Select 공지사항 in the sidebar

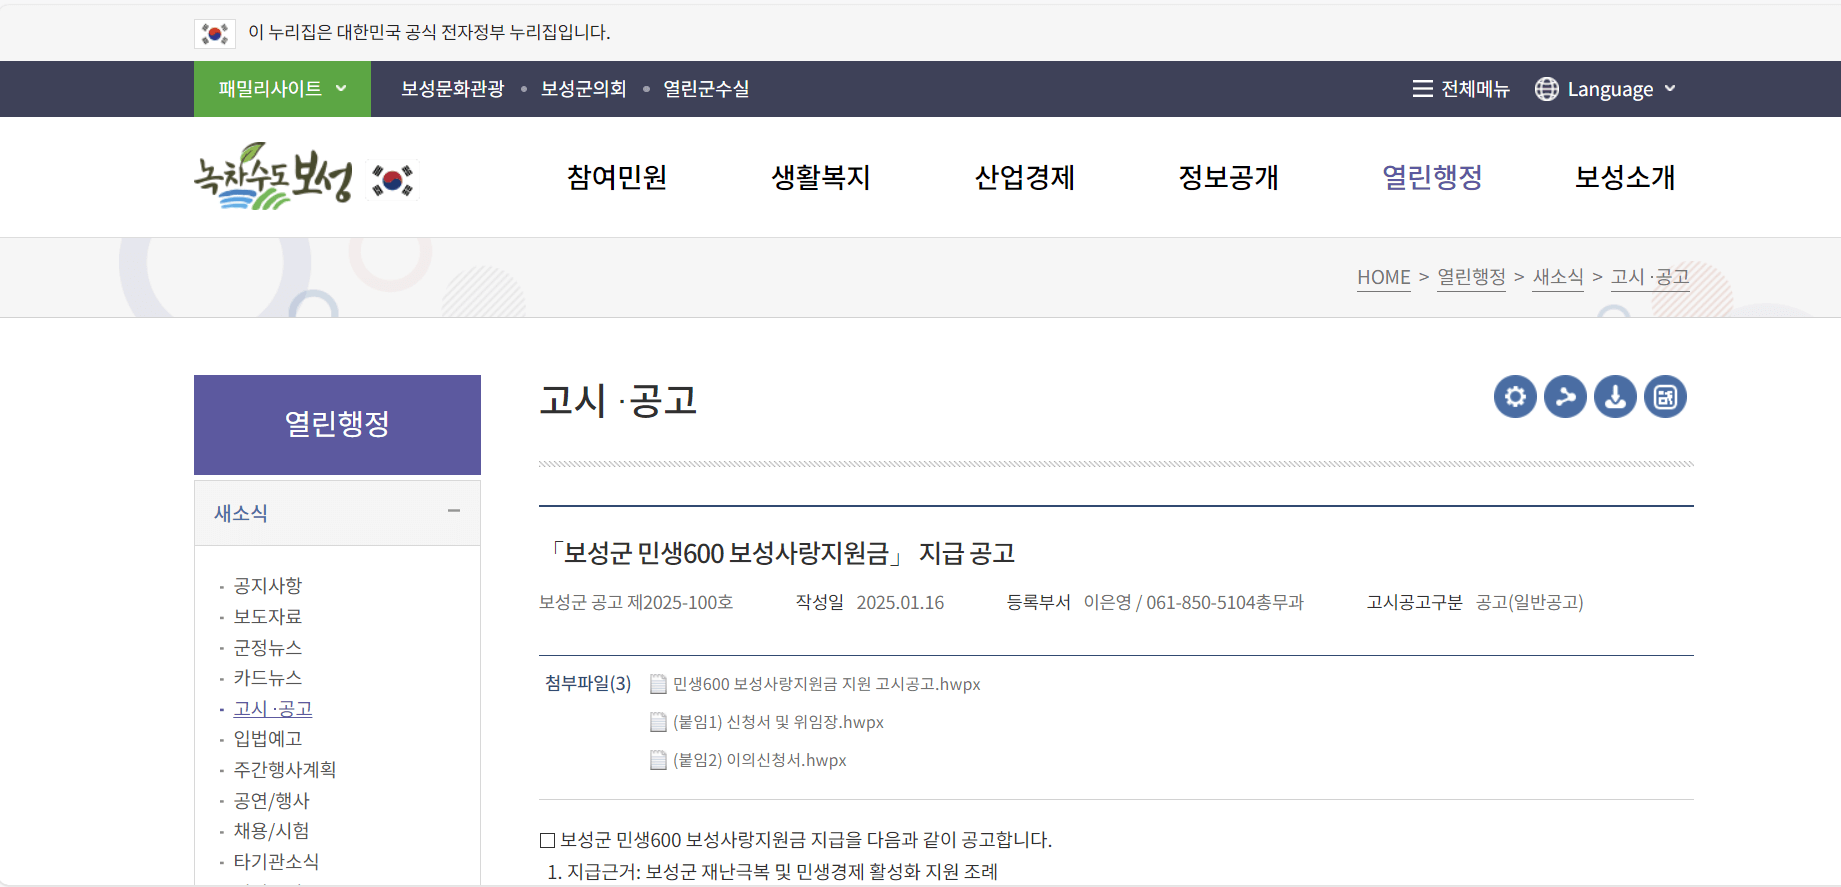coord(267,586)
